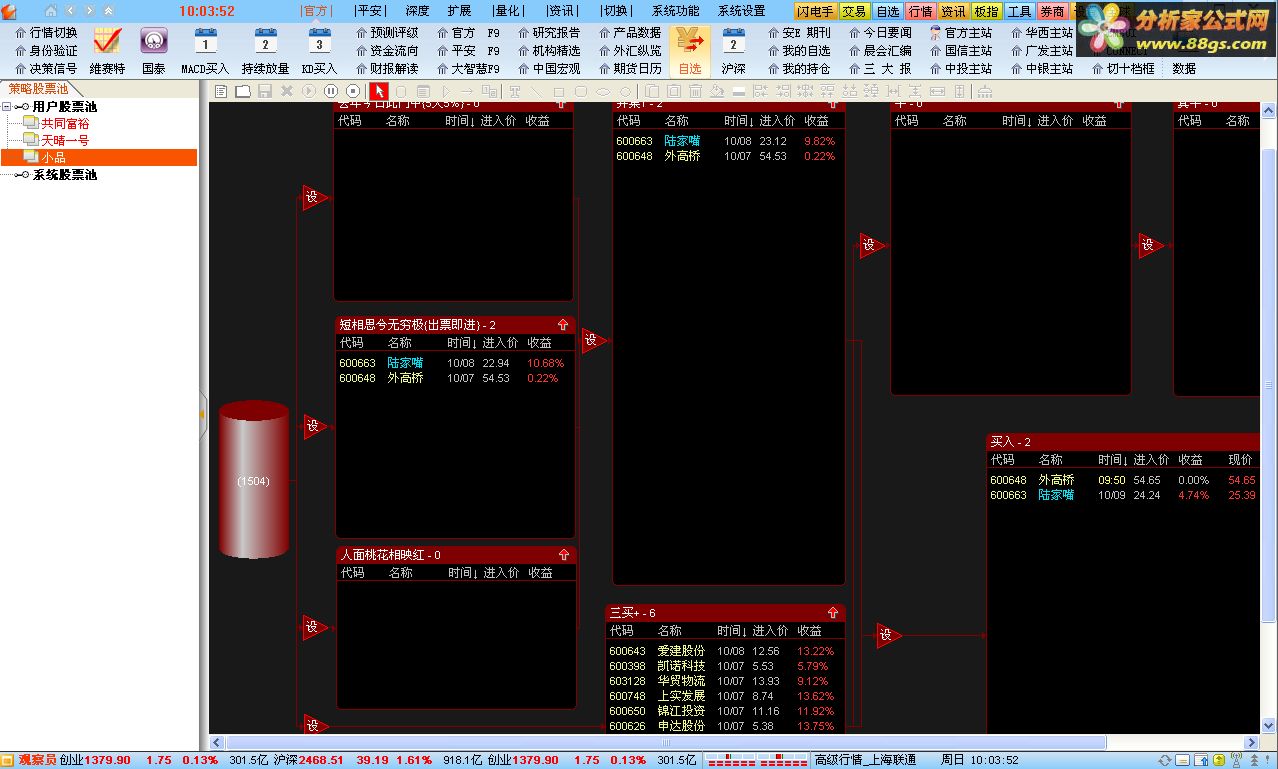Launch the MACD买入 calendar icon
This screenshot has width=1278, height=769.
[x=205, y=41]
